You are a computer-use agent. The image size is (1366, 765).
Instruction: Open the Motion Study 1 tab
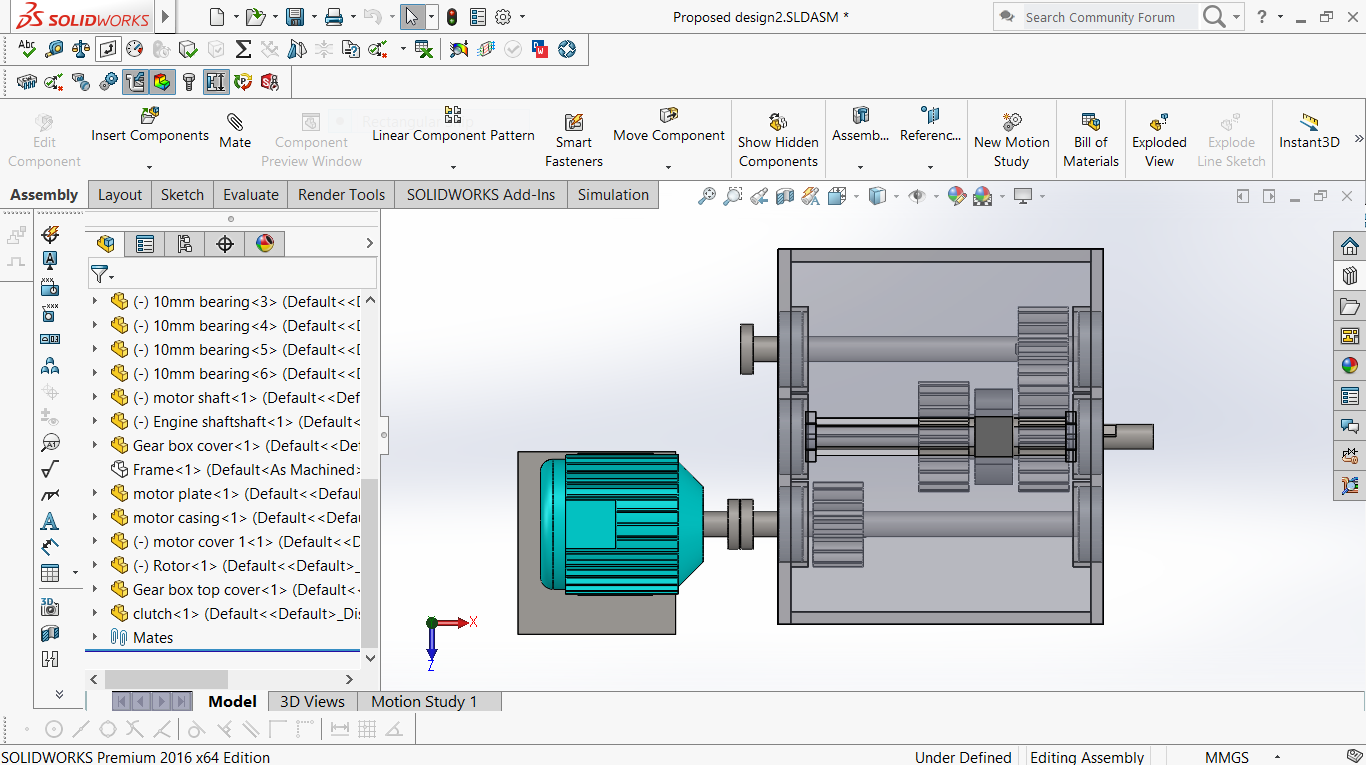point(424,702)
